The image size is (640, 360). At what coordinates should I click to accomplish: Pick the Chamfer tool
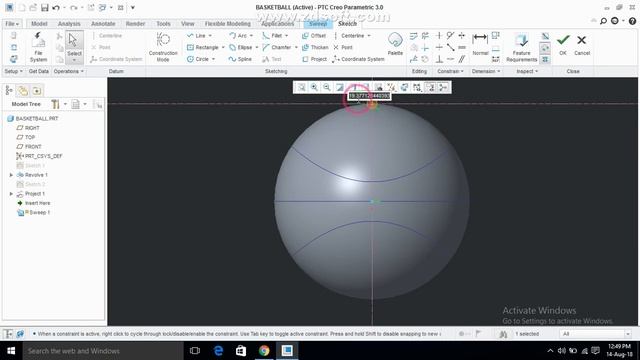[277, 47]
